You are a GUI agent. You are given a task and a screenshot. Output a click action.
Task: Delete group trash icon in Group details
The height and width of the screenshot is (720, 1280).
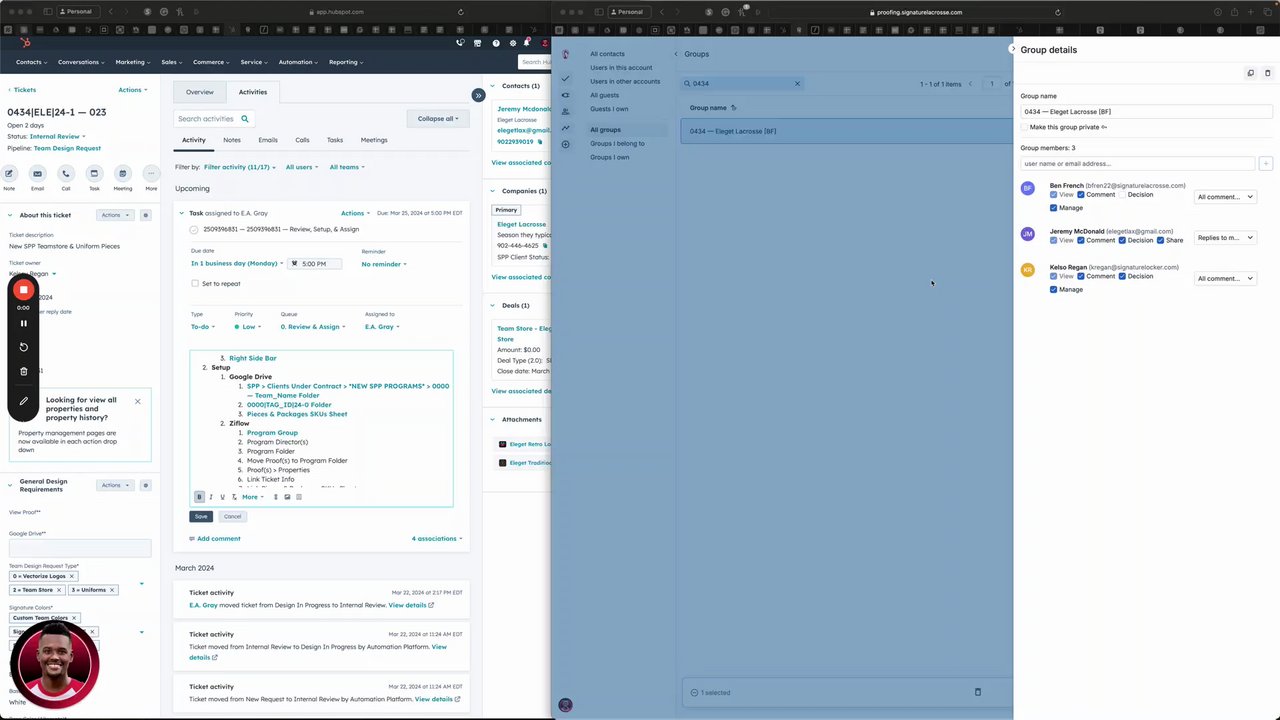pyautogui.click(x=1268, y=73)
